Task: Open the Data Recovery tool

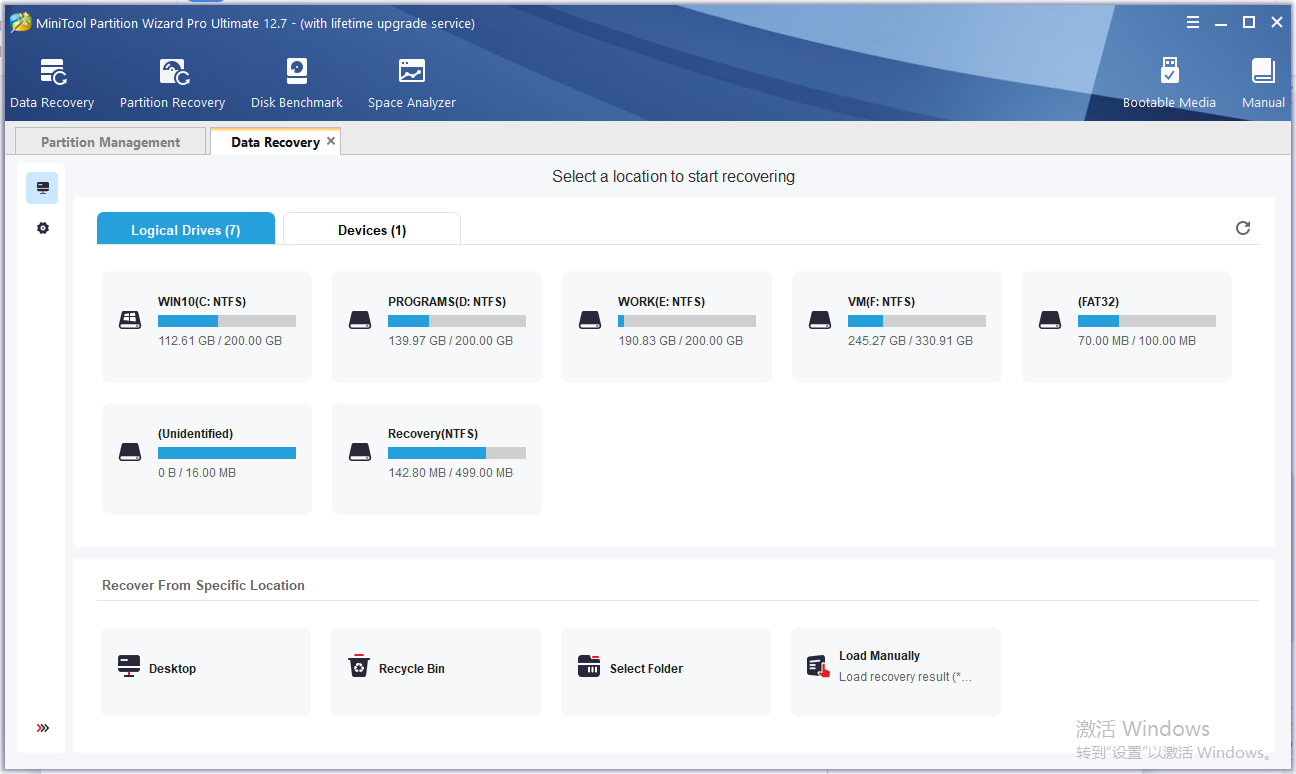Action: pos(51,82)
